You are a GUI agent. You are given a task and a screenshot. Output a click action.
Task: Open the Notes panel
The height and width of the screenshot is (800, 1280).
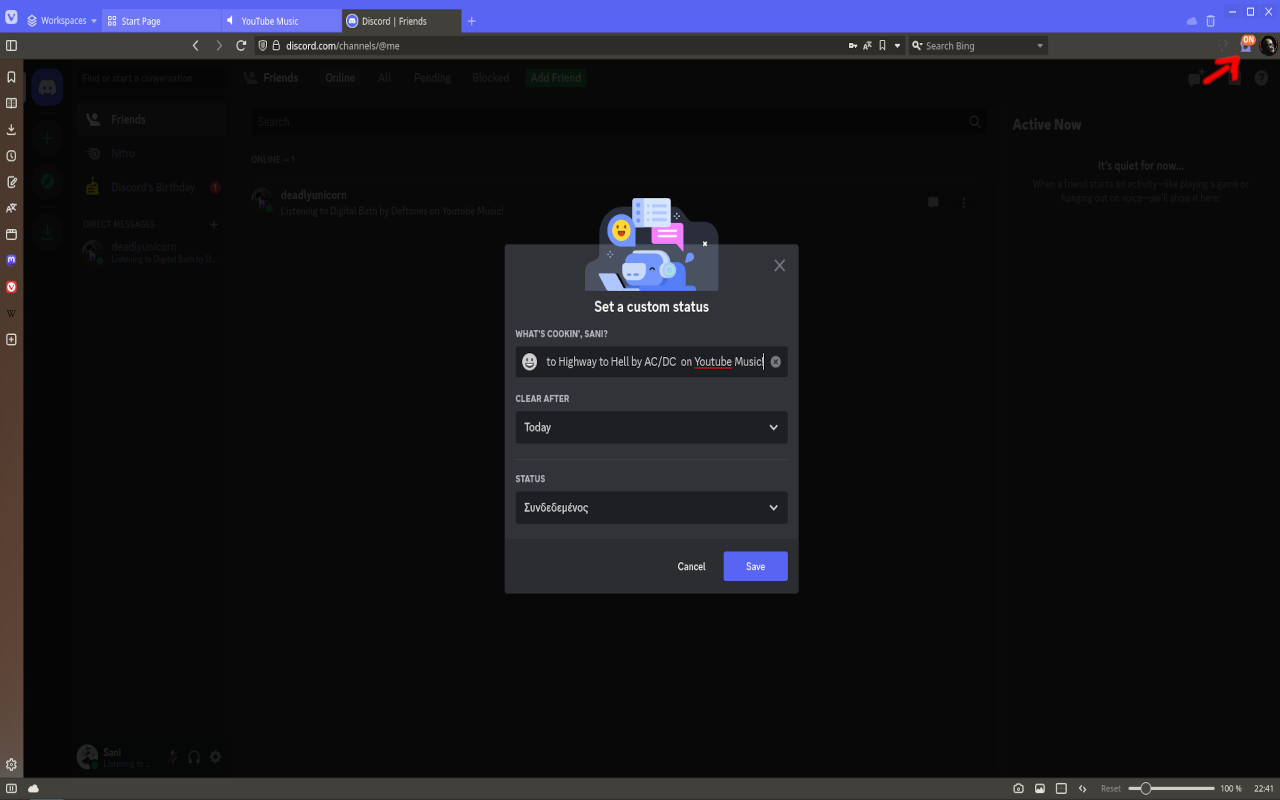tap(11, 182)
